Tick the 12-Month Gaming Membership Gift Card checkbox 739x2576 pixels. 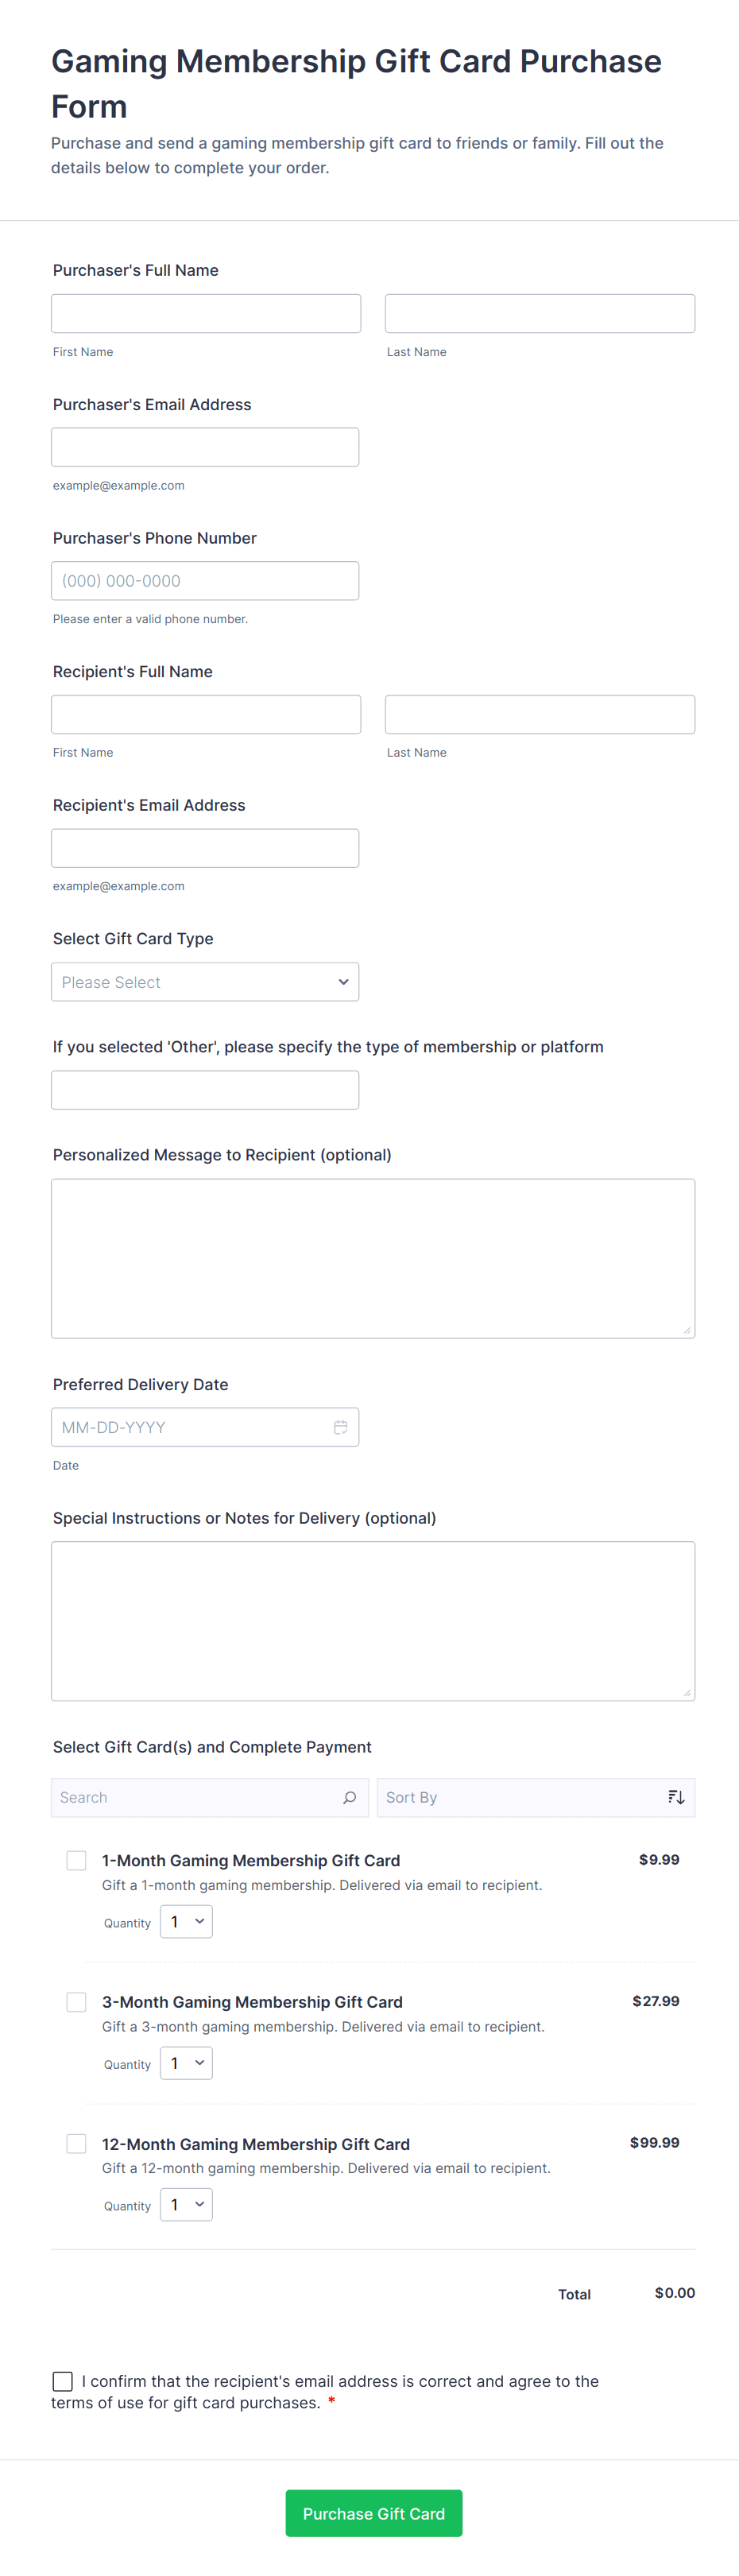[76, 2143]
